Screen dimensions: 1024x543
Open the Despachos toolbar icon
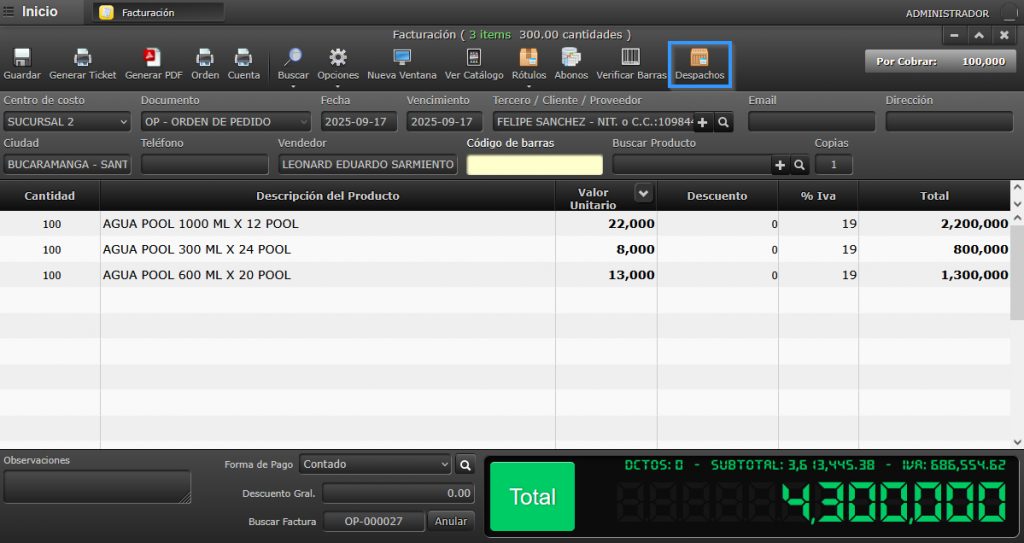click(x=700, y=58)
